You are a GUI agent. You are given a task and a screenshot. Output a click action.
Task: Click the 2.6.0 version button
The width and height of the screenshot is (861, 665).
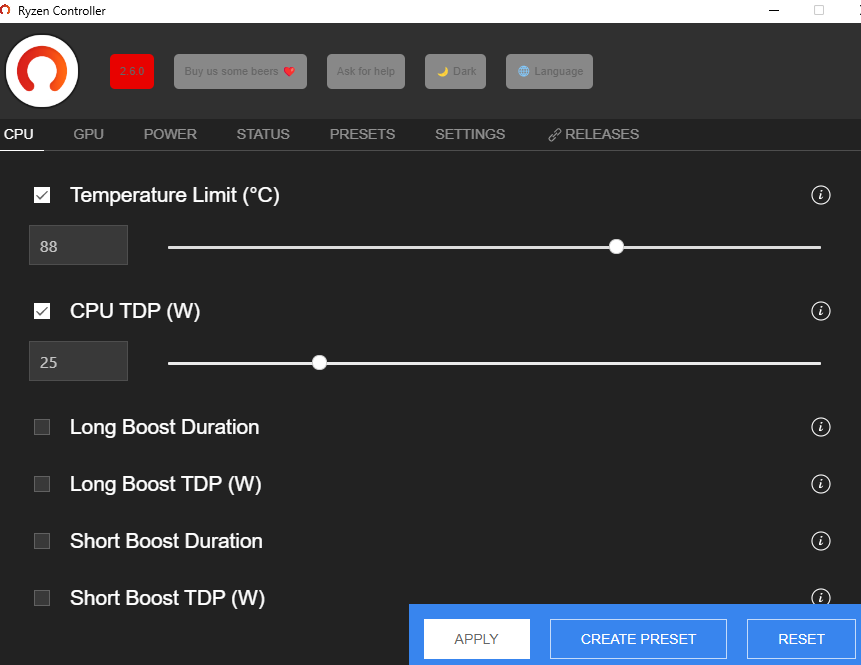(132, 71)
